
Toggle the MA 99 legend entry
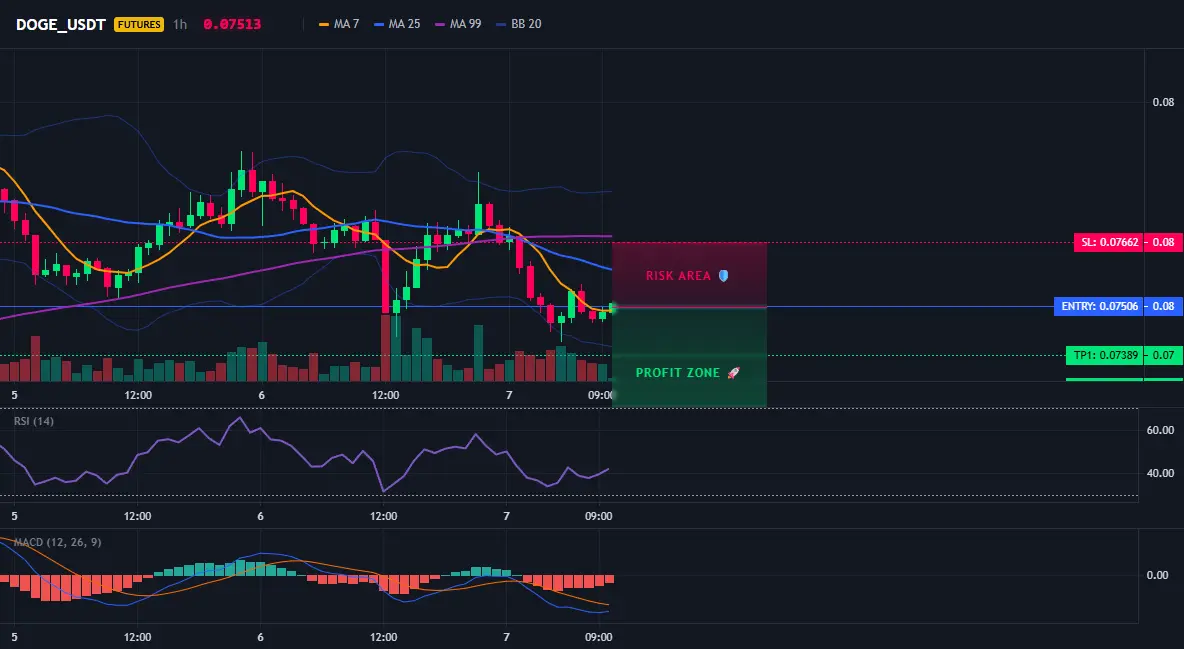click(458, 24)
